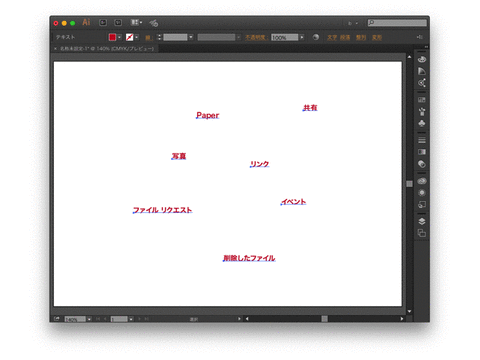
Task: Open the Artboards panel icon
Action: tap(422, 233)
